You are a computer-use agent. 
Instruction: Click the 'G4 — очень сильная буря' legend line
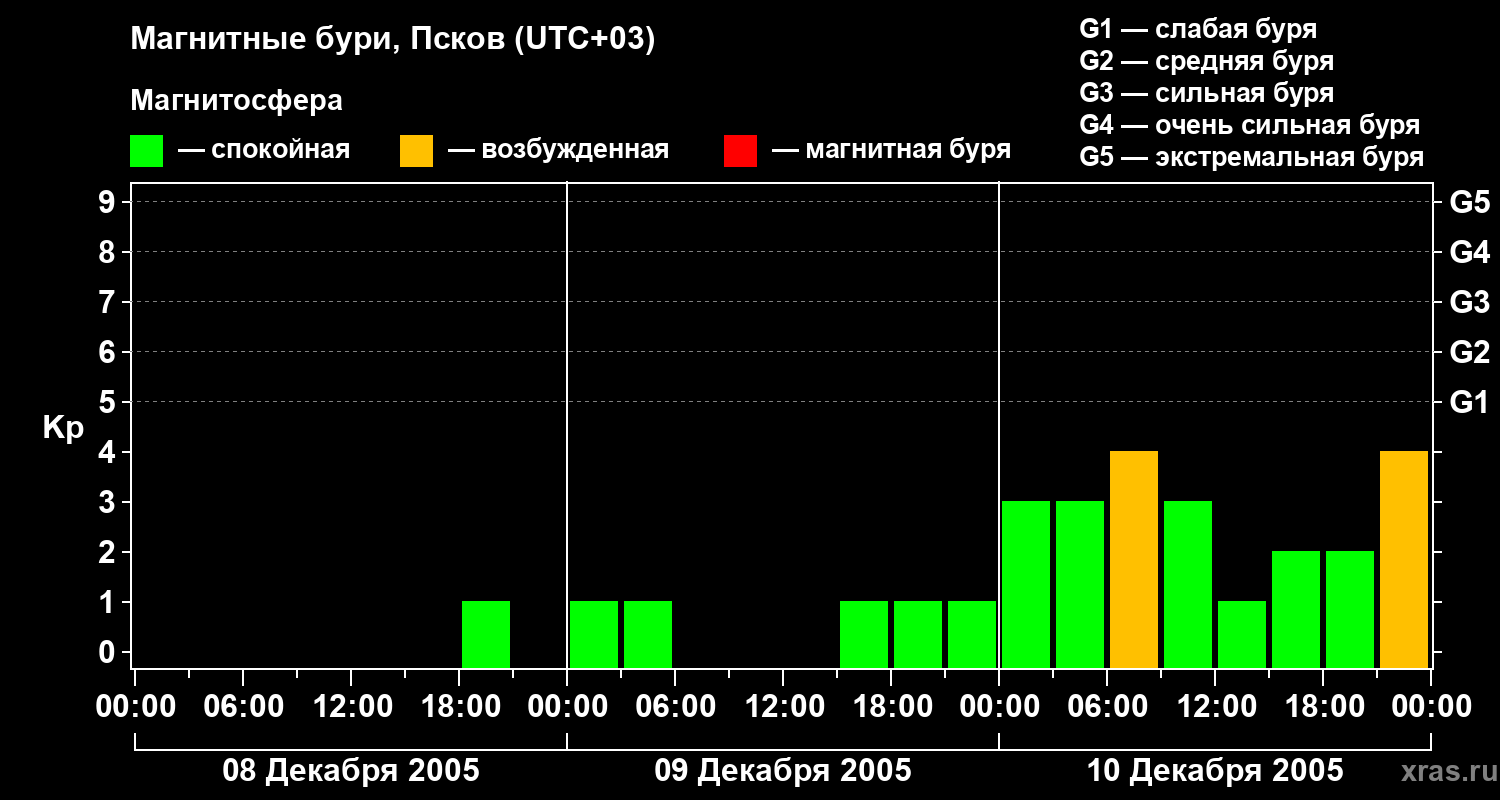[1249, 125]
